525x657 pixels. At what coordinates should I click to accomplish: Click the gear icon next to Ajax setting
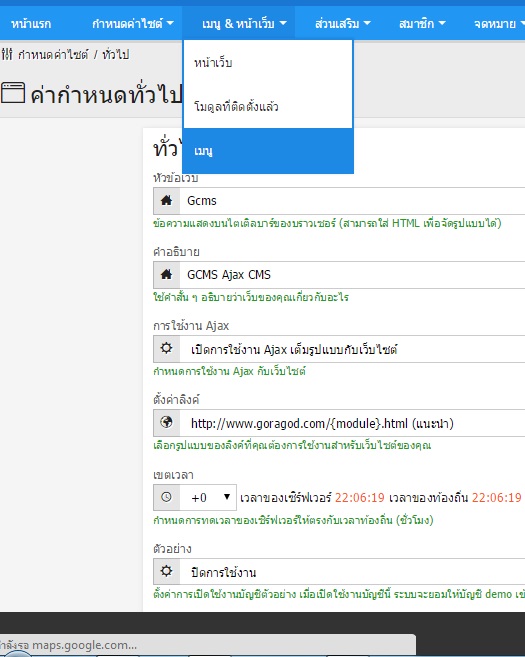[x=166, y=348]
